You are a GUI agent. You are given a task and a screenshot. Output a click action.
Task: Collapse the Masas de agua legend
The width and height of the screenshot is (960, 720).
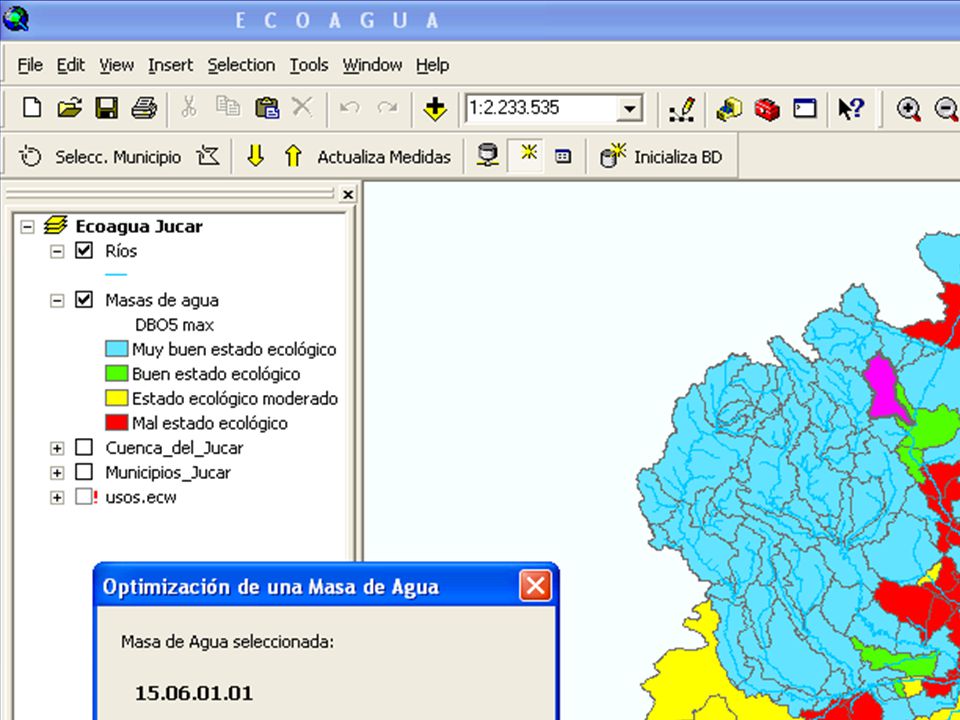[57, 300]
